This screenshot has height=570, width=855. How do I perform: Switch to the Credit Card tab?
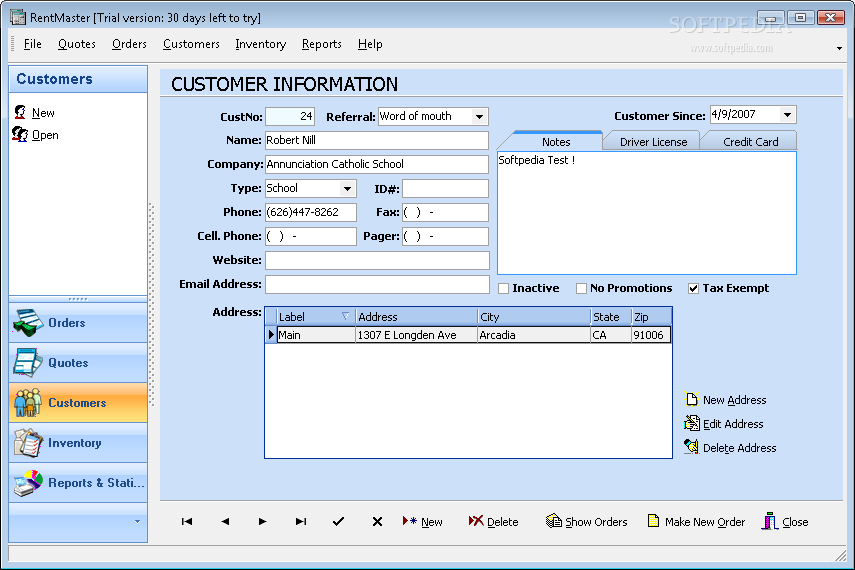pos(750,142)
